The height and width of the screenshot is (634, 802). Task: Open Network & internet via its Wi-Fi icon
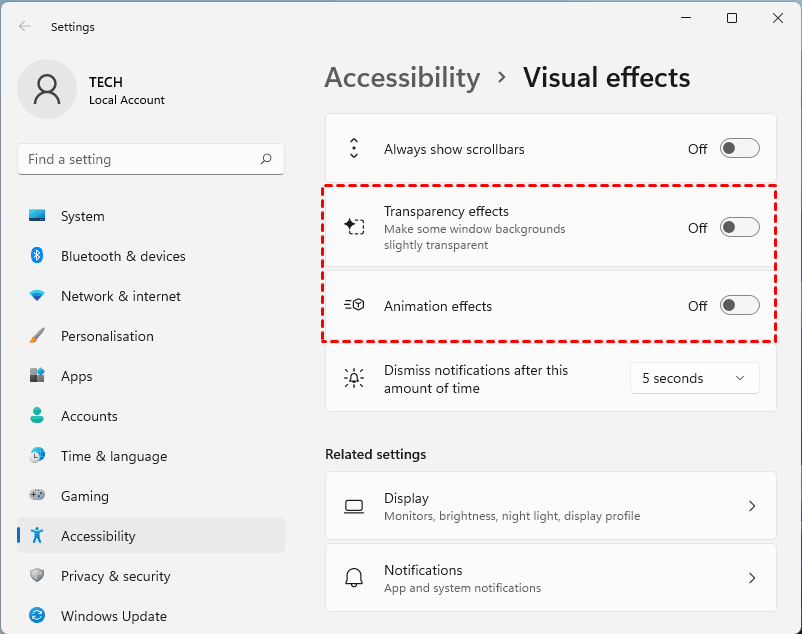click(37, 296)
